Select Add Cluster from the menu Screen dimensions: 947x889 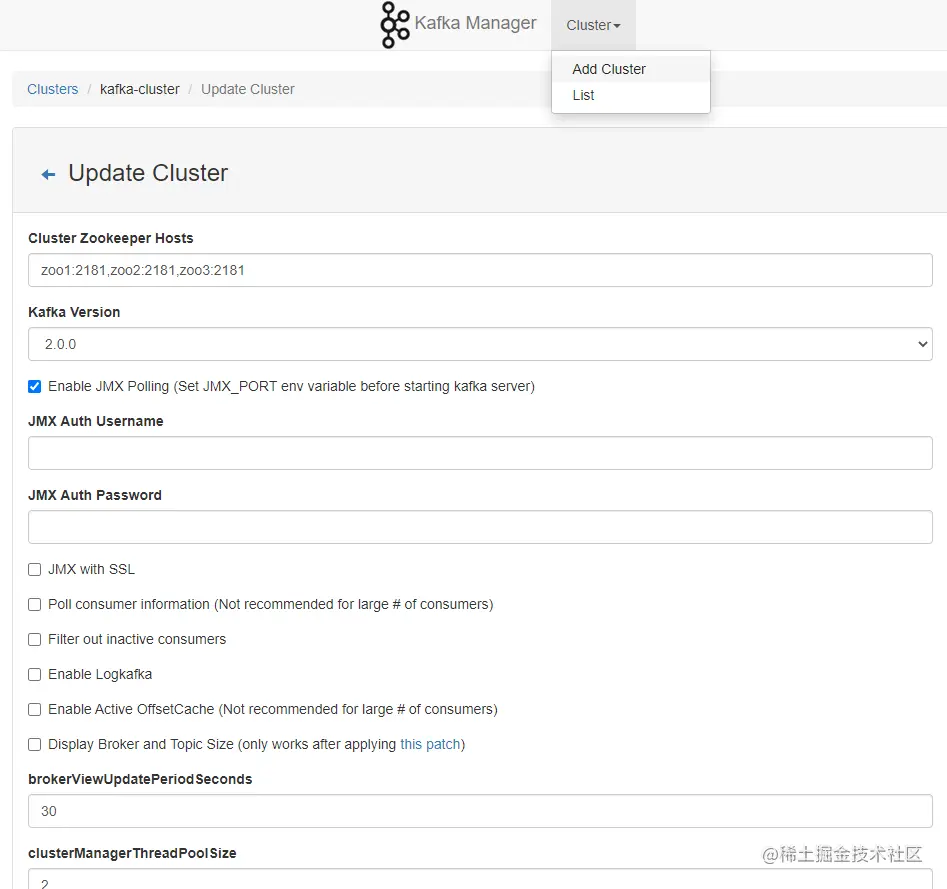click(609, 69)
